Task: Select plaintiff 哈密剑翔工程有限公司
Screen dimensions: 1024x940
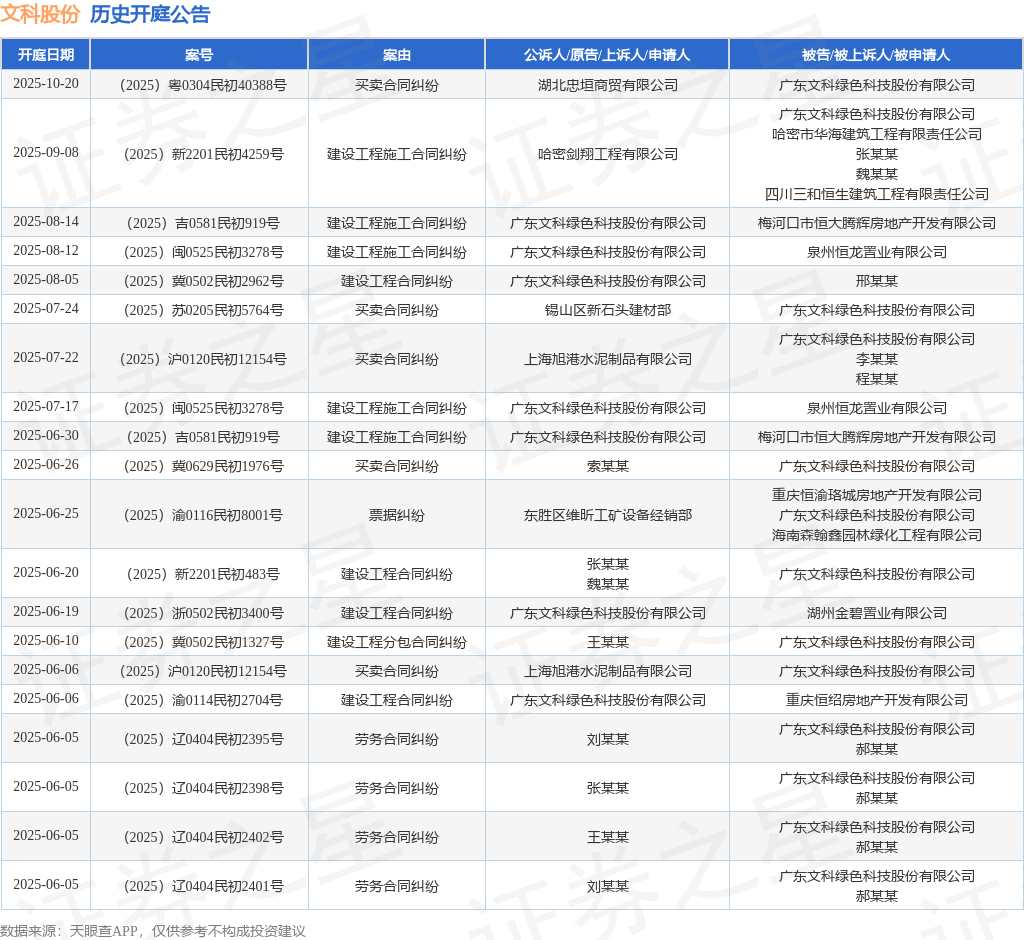Action: tap(607, 154)
